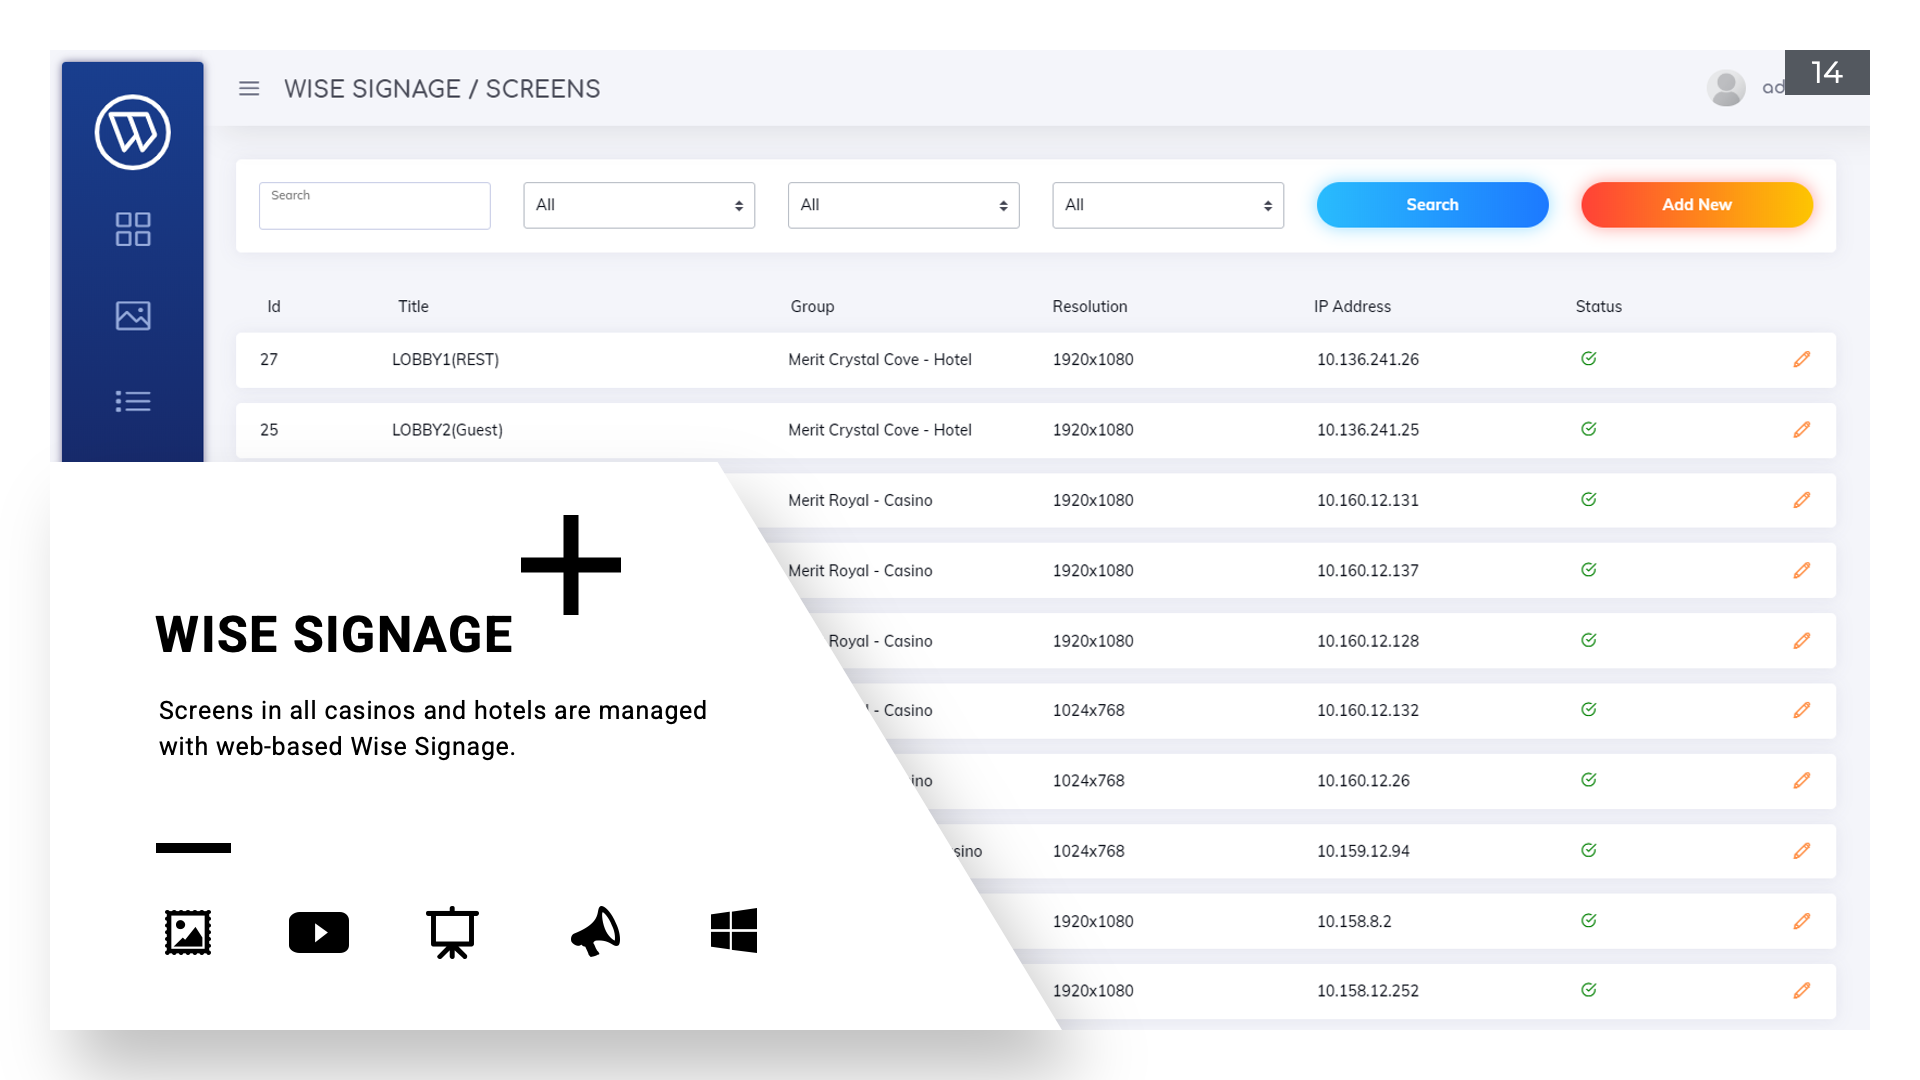Screen dimensions: 1920x1080
Task: Open the second All filter dropdown
Action: tap(903, 205)
